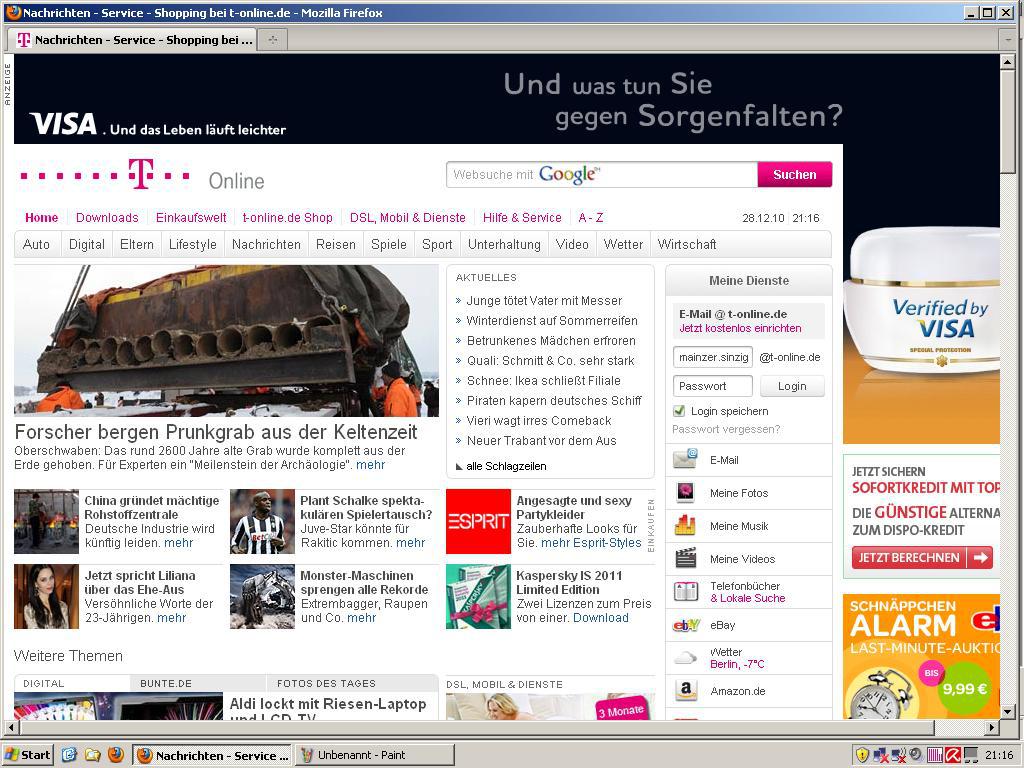Open the t-online.de Shop link
The height and width of the screenshot is (768, 1024).
tap(287, 217)
